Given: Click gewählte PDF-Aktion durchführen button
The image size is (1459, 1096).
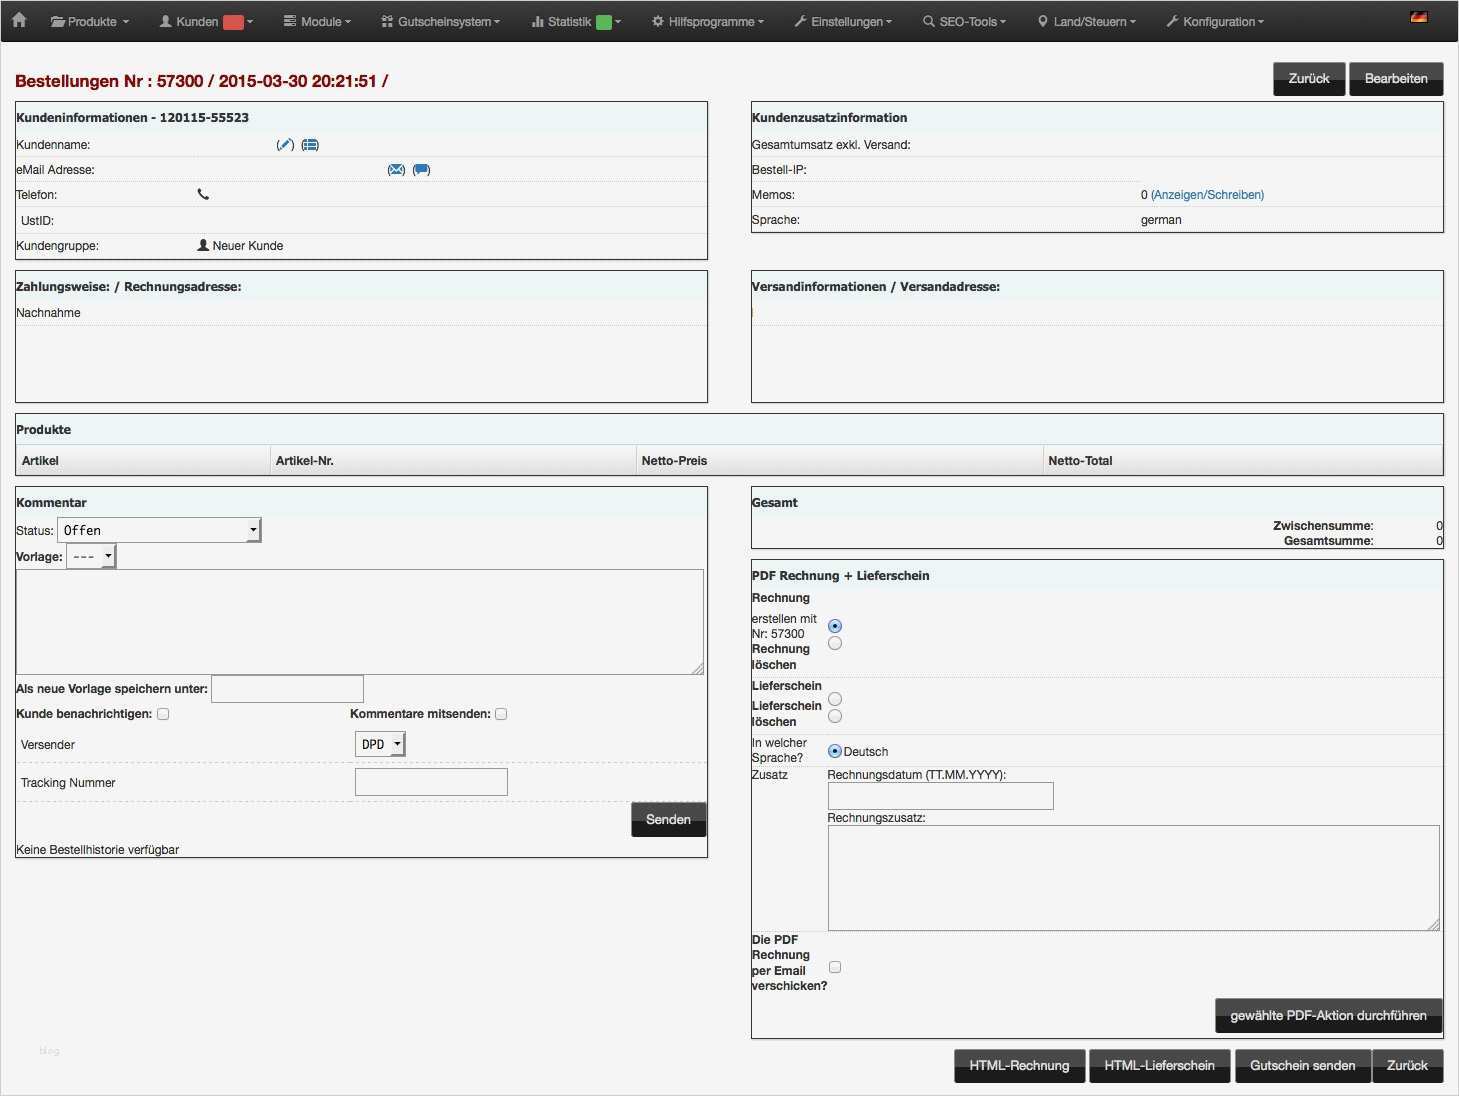Looking at the screenshot, I should [1328, 1015].
